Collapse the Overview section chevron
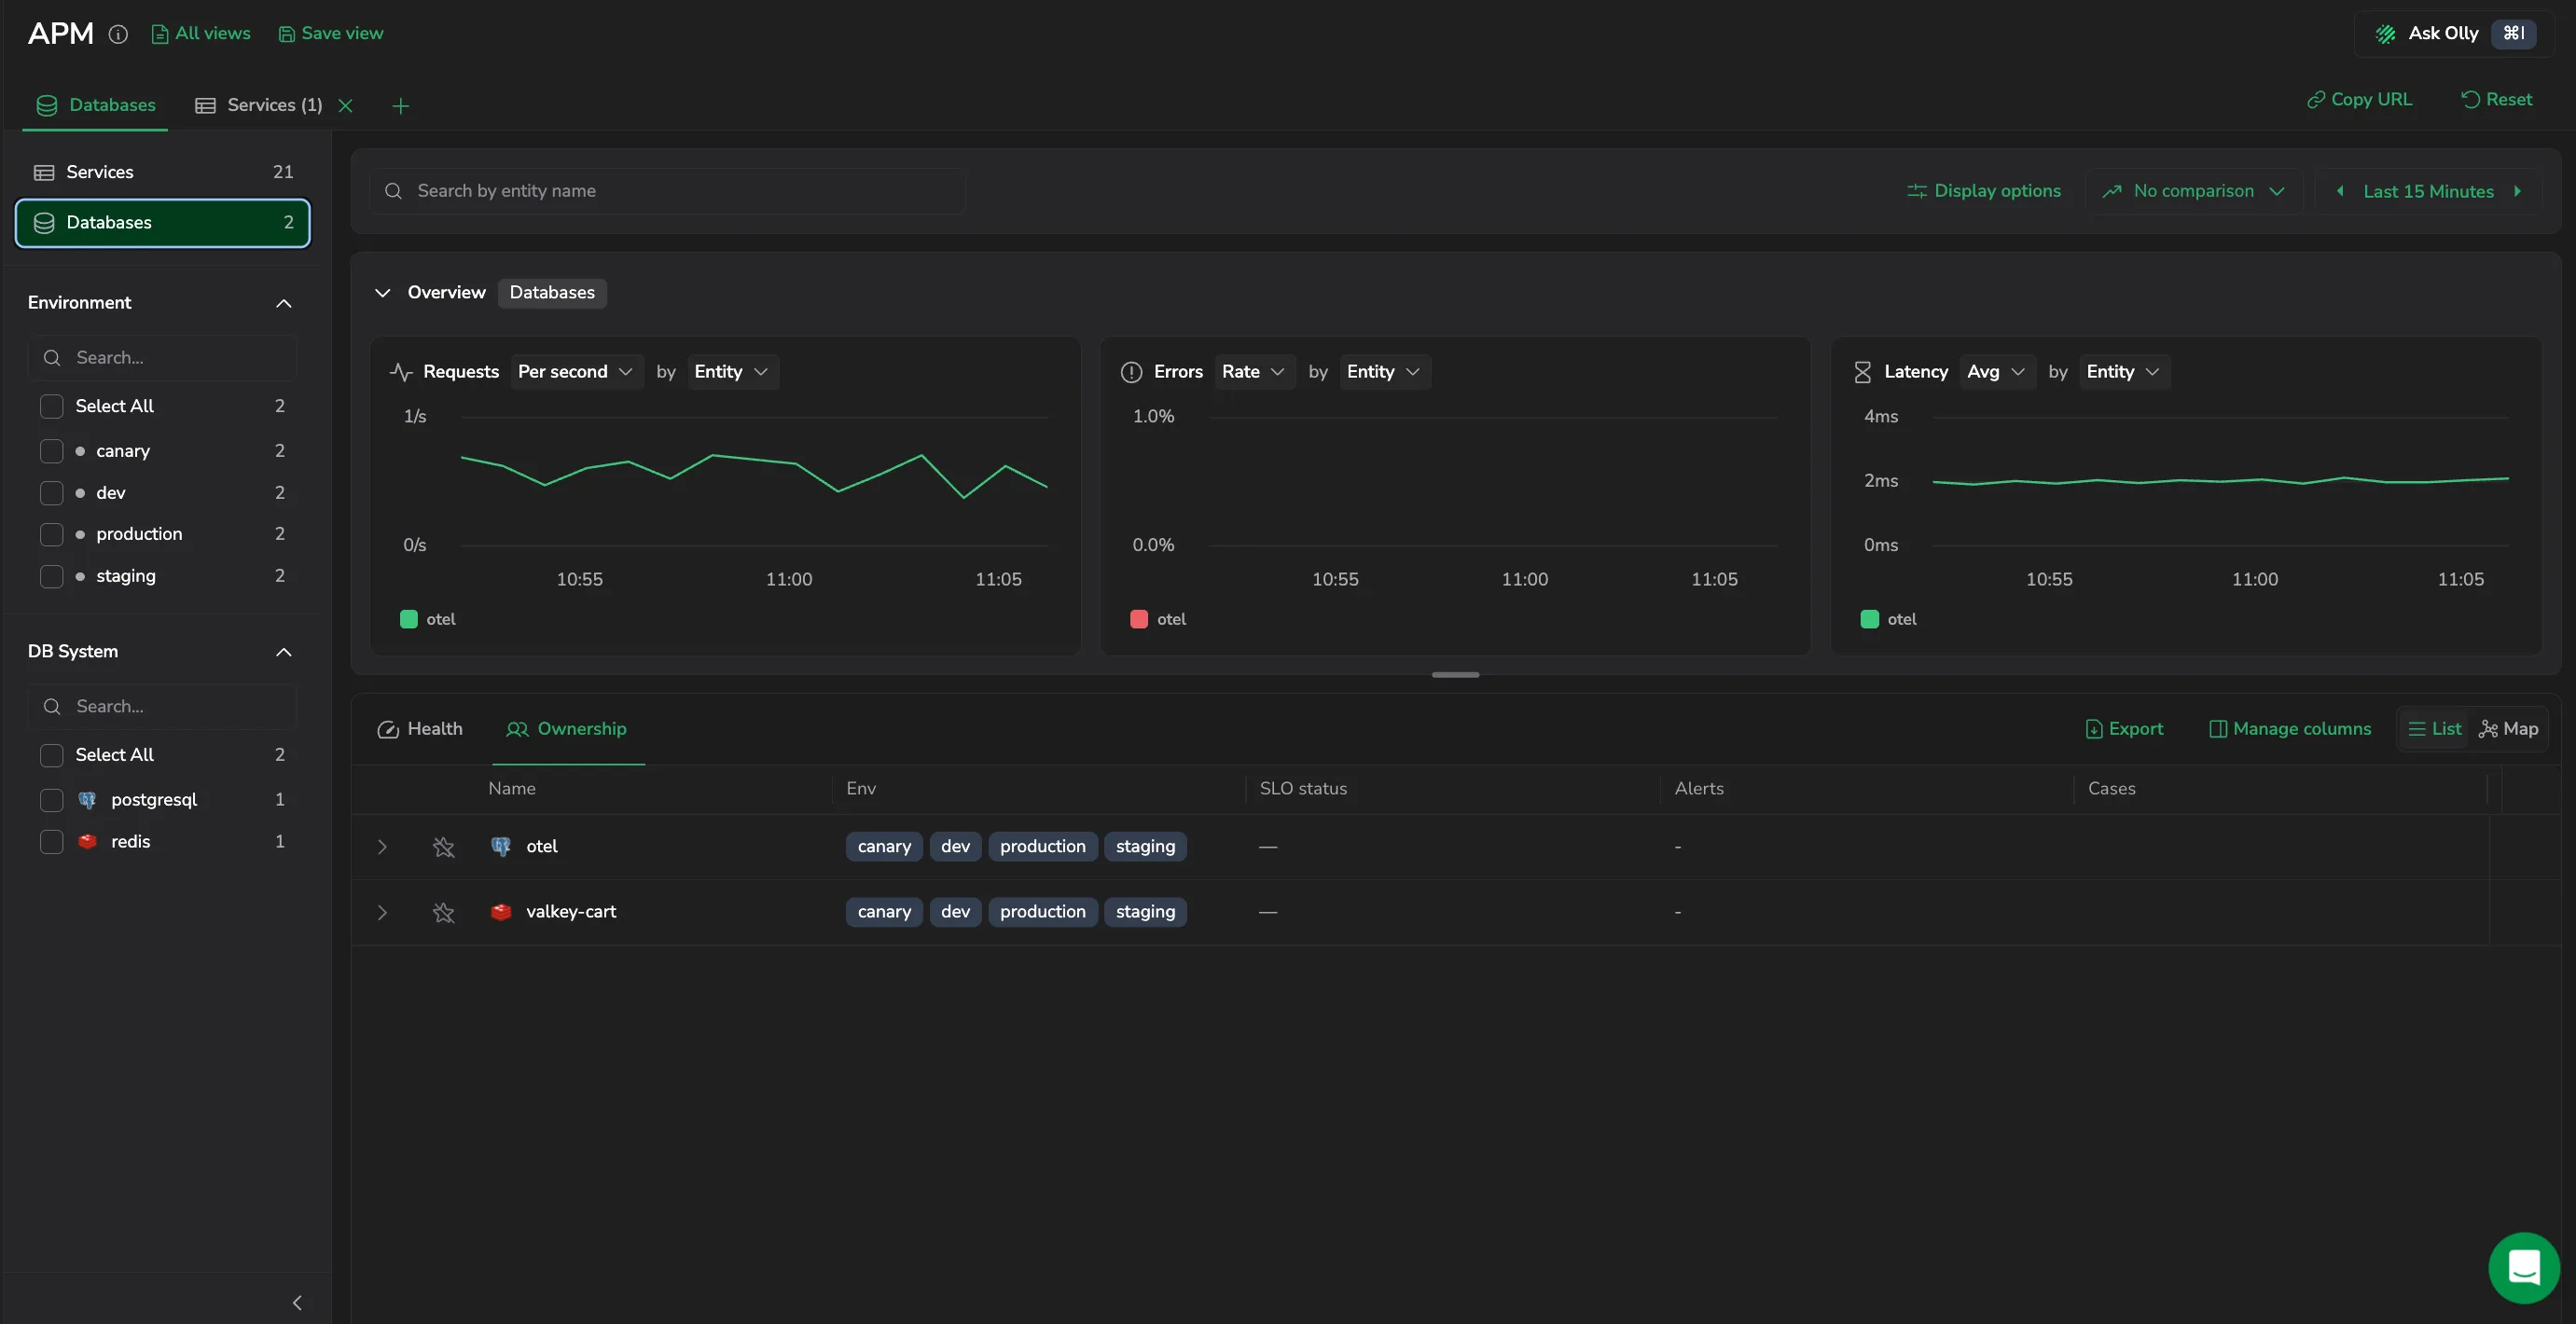The width and height of the screenshot is (2576, 1324). coord(382,293)
